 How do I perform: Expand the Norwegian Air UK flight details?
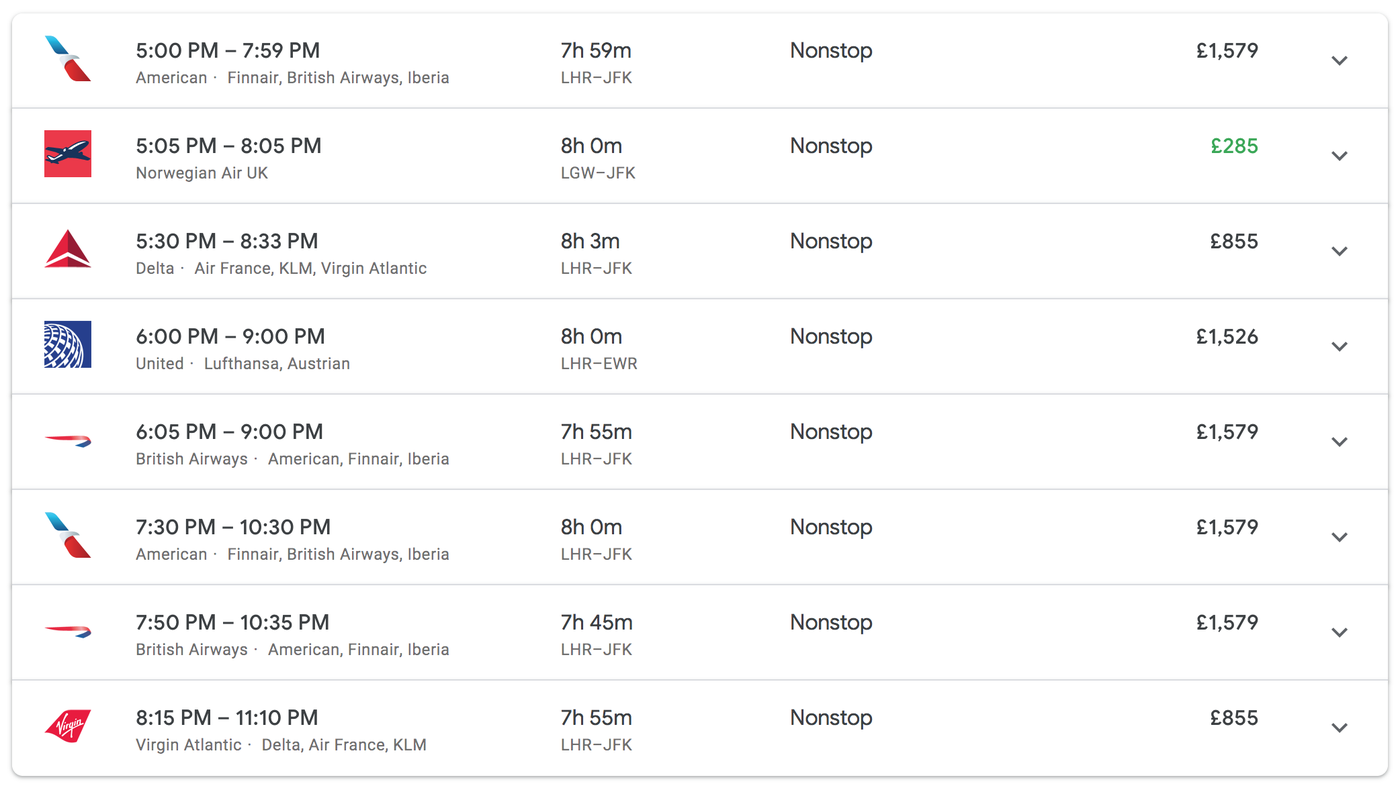(x=1339, y=156)
